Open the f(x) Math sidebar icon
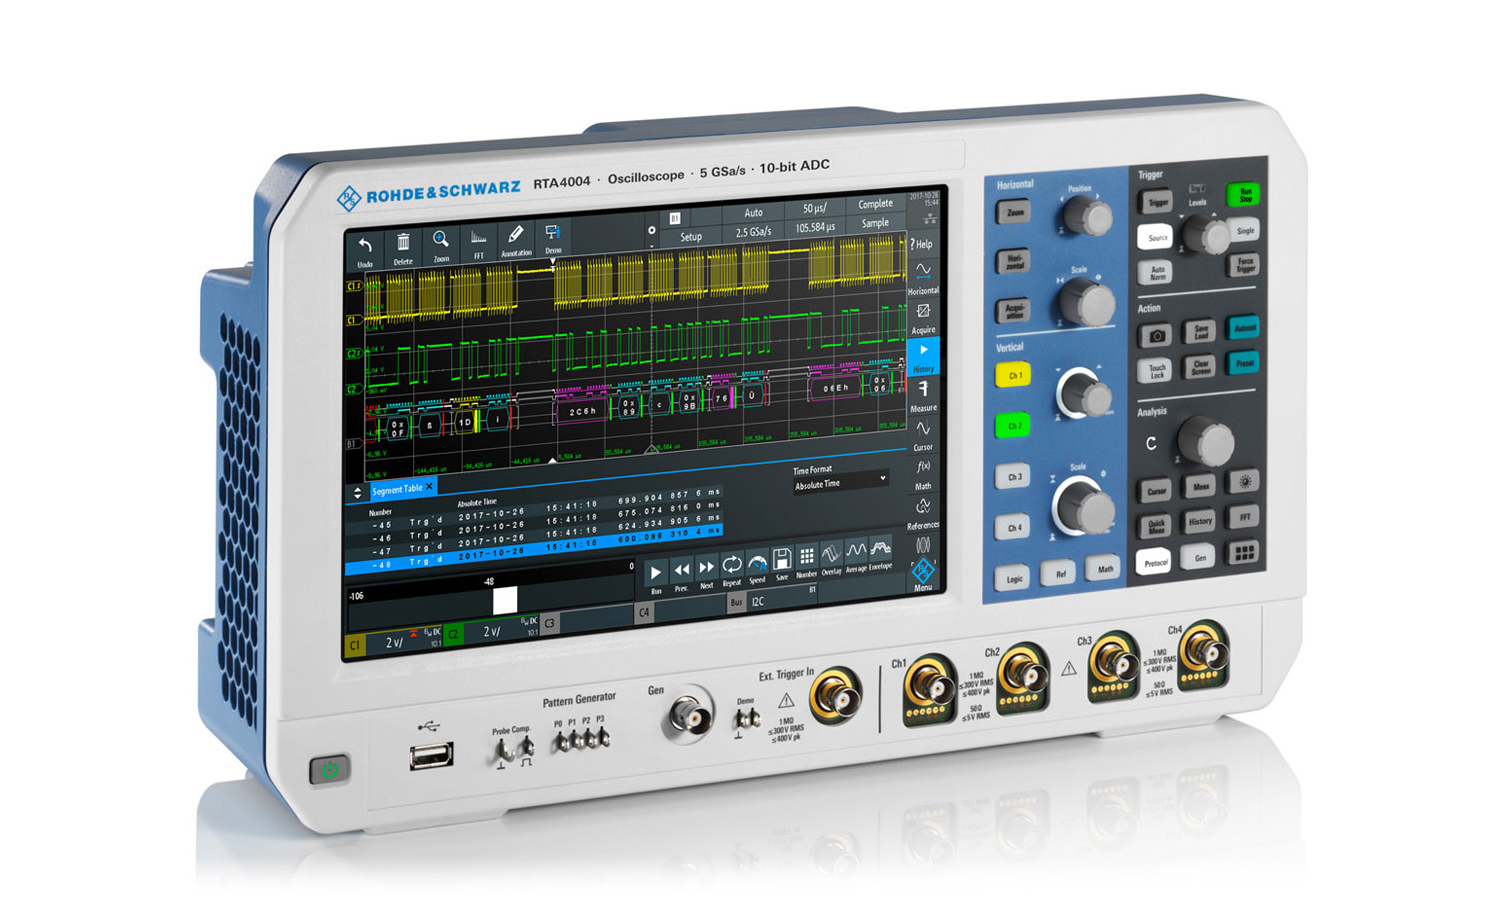This screenshot has width=1500, height=900. (x=923, y=474)
